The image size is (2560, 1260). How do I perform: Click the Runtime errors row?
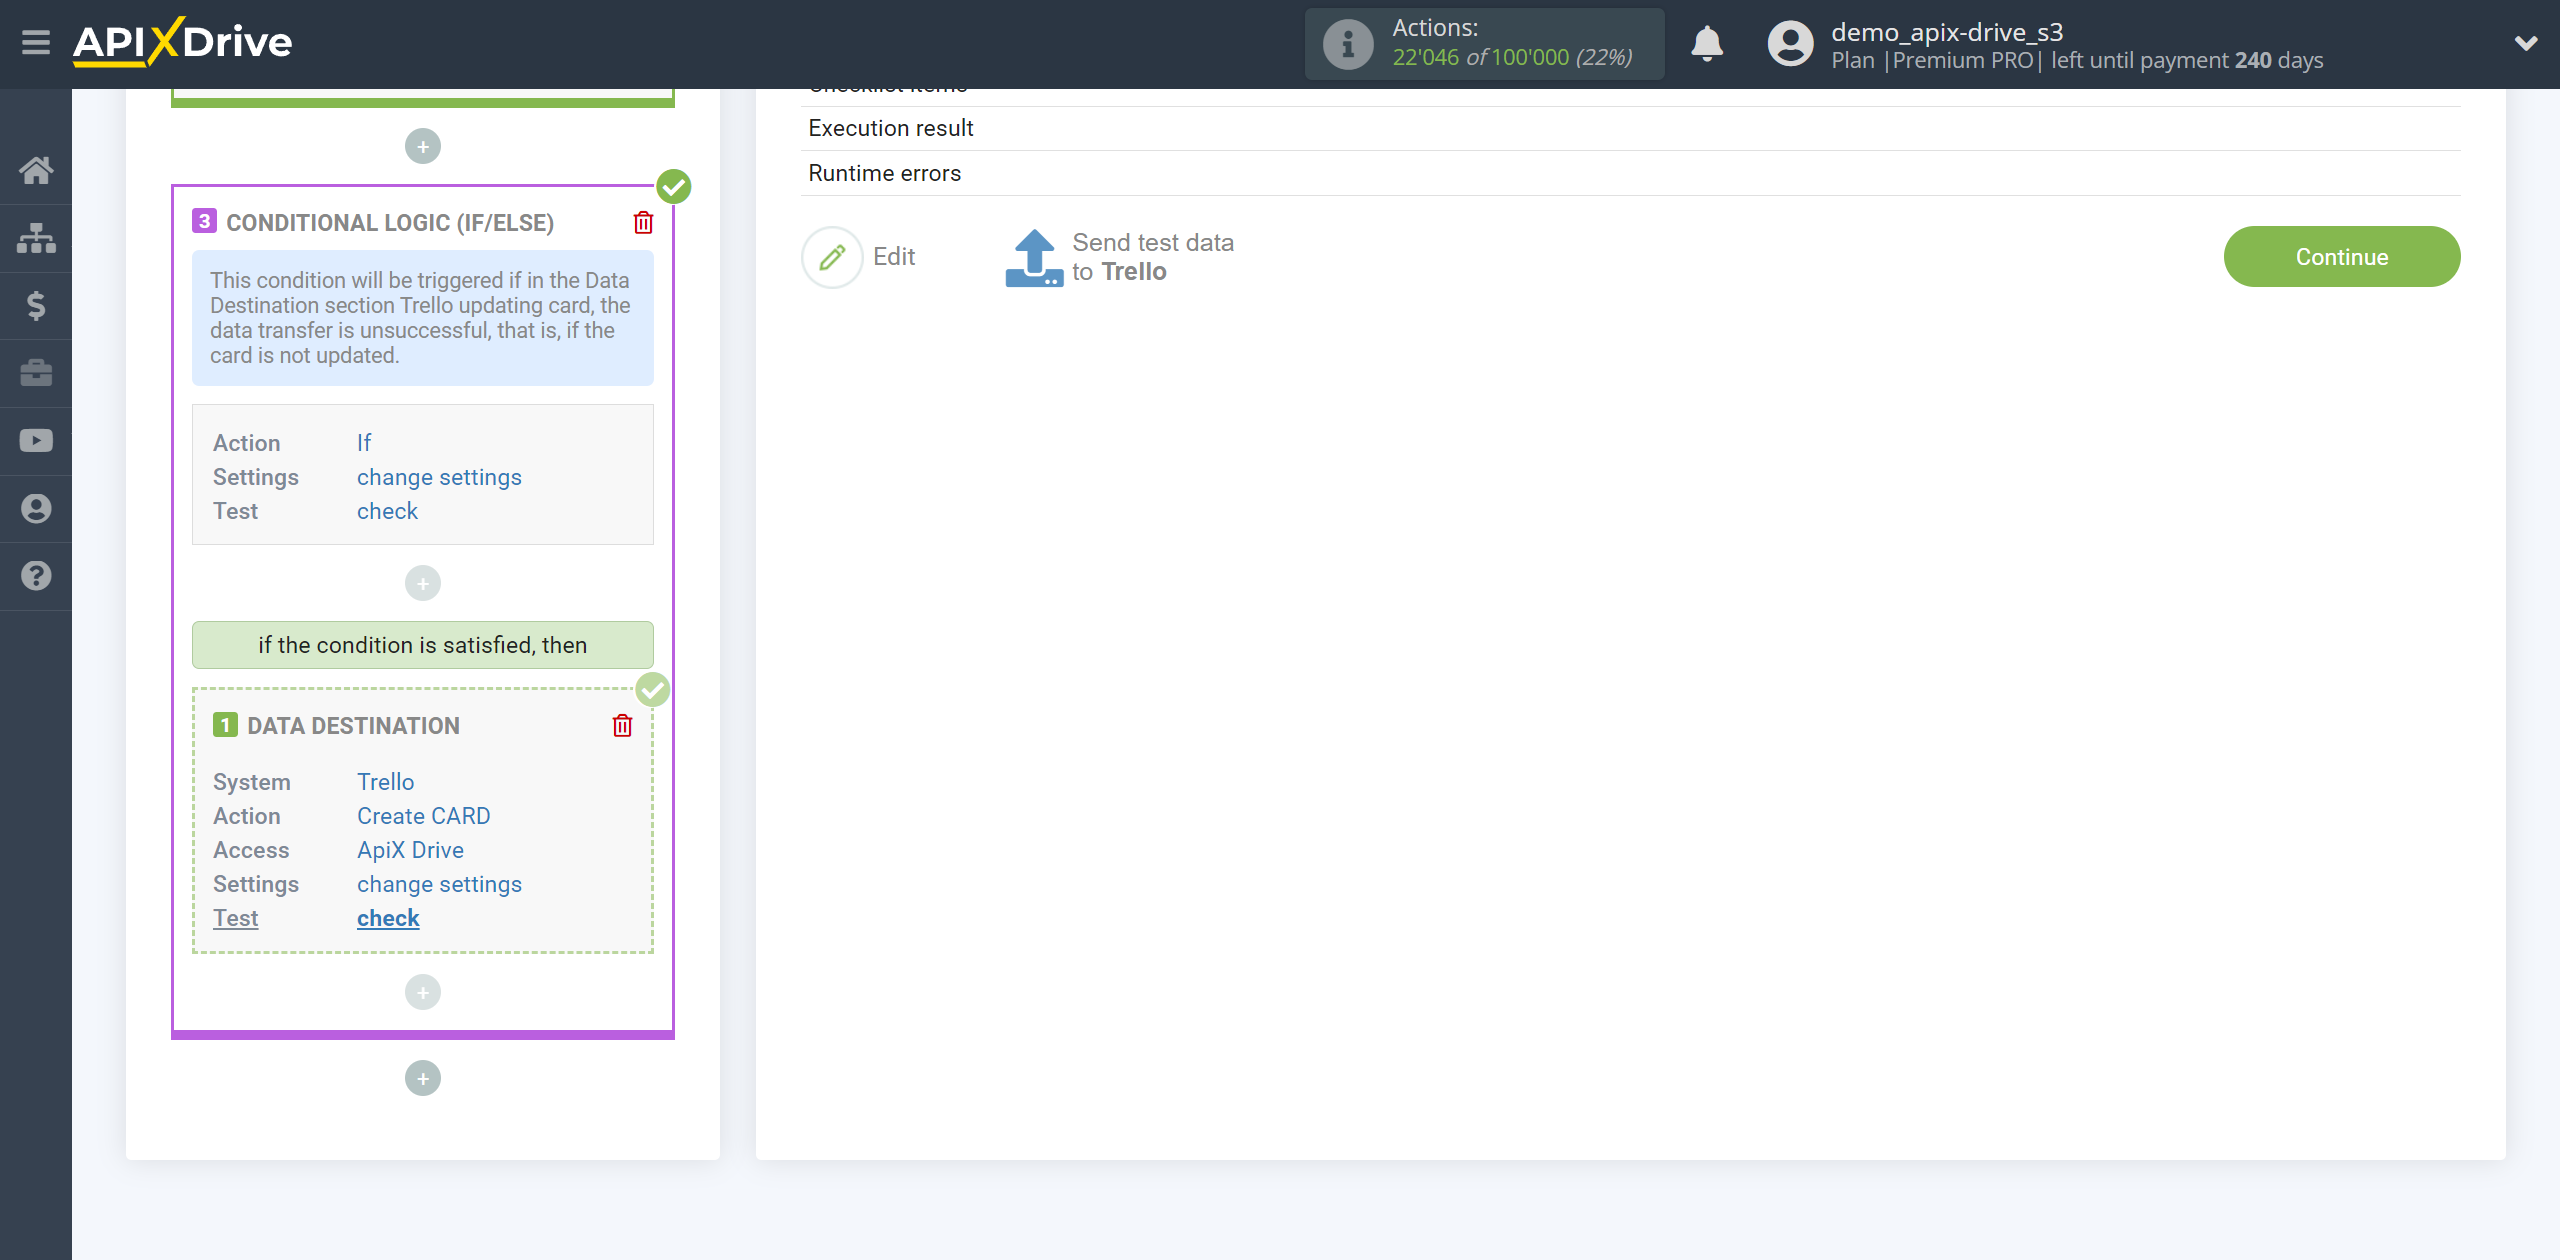(x=1630, y=173)
